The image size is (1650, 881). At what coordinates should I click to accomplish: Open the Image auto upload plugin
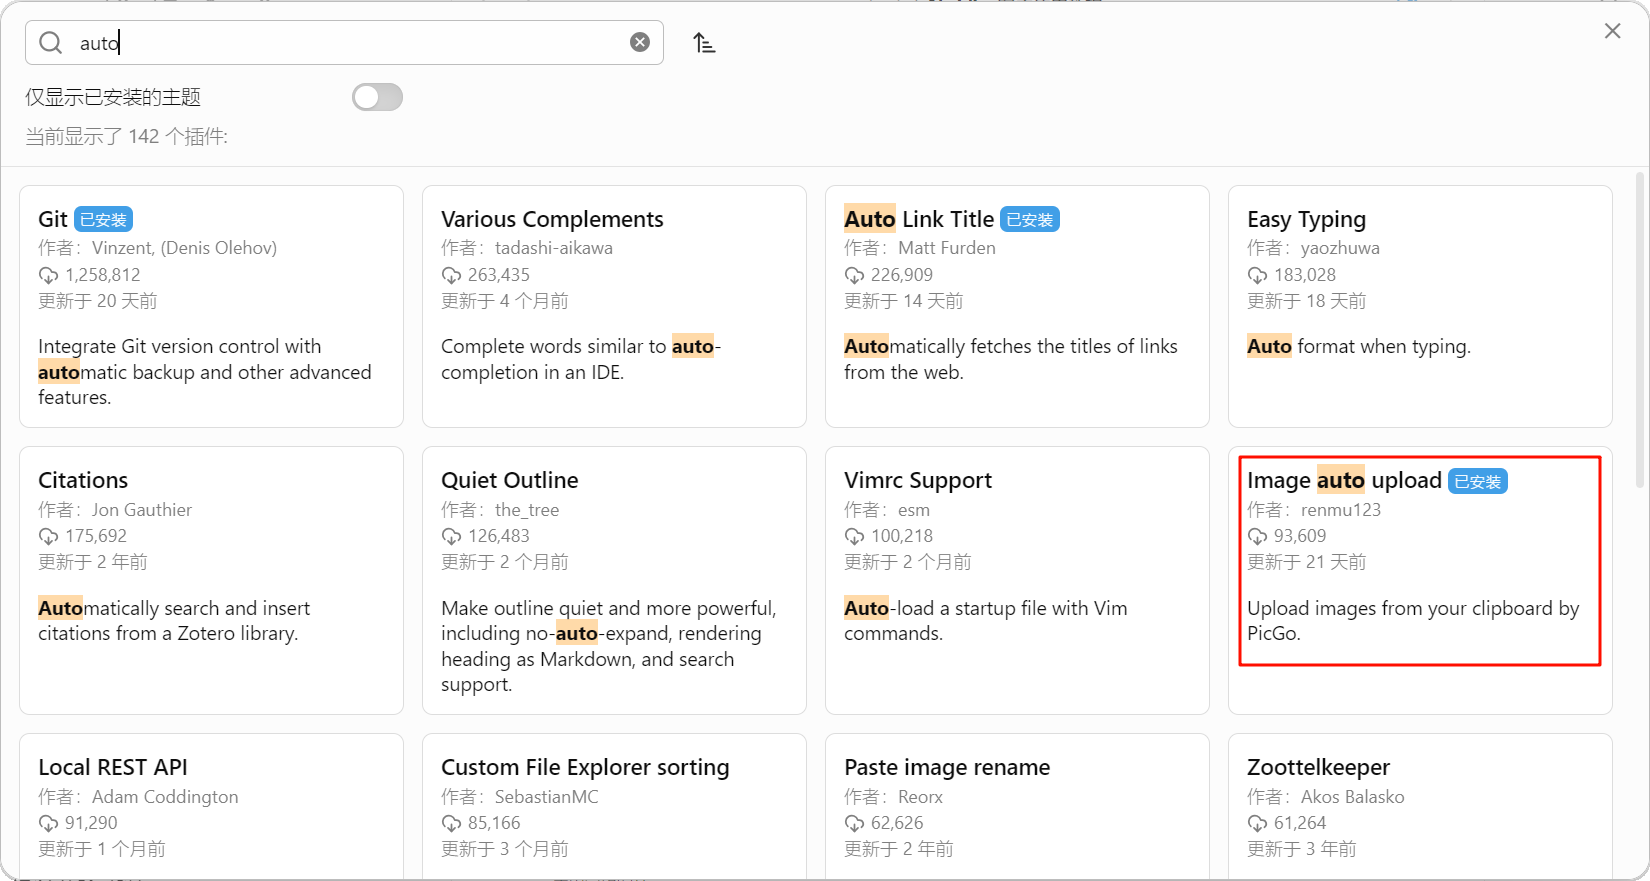[x=1420, y=580]
